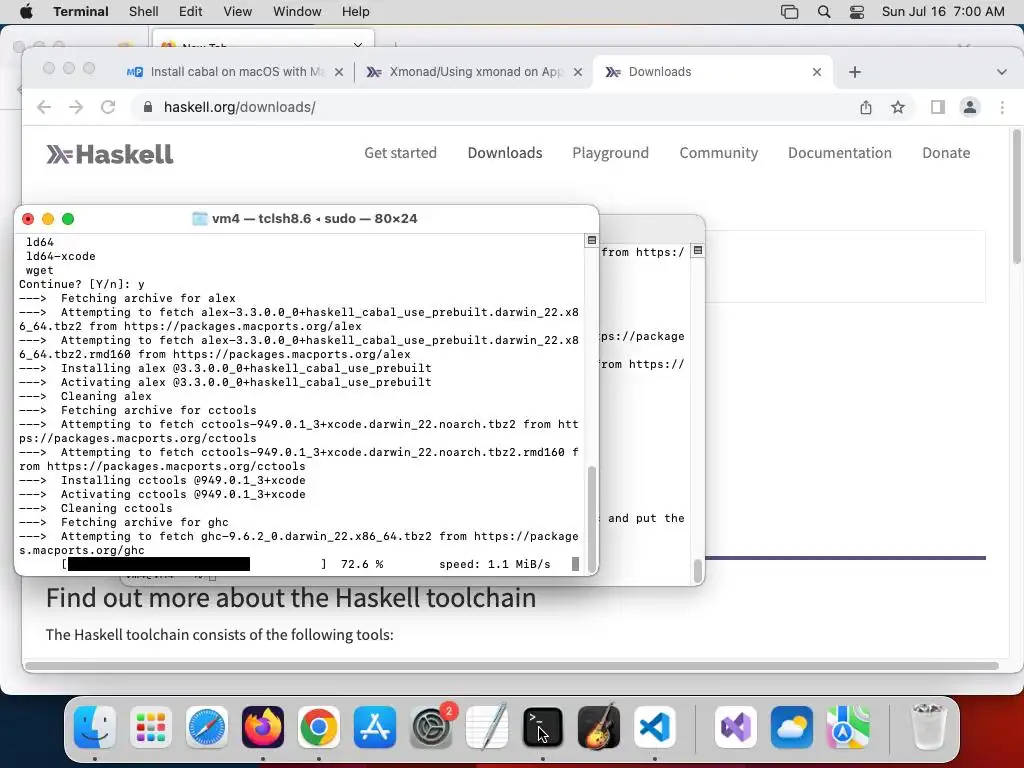The image size is (1024, 768).
Task: Show the menu bar date and time
Action: 943,12
